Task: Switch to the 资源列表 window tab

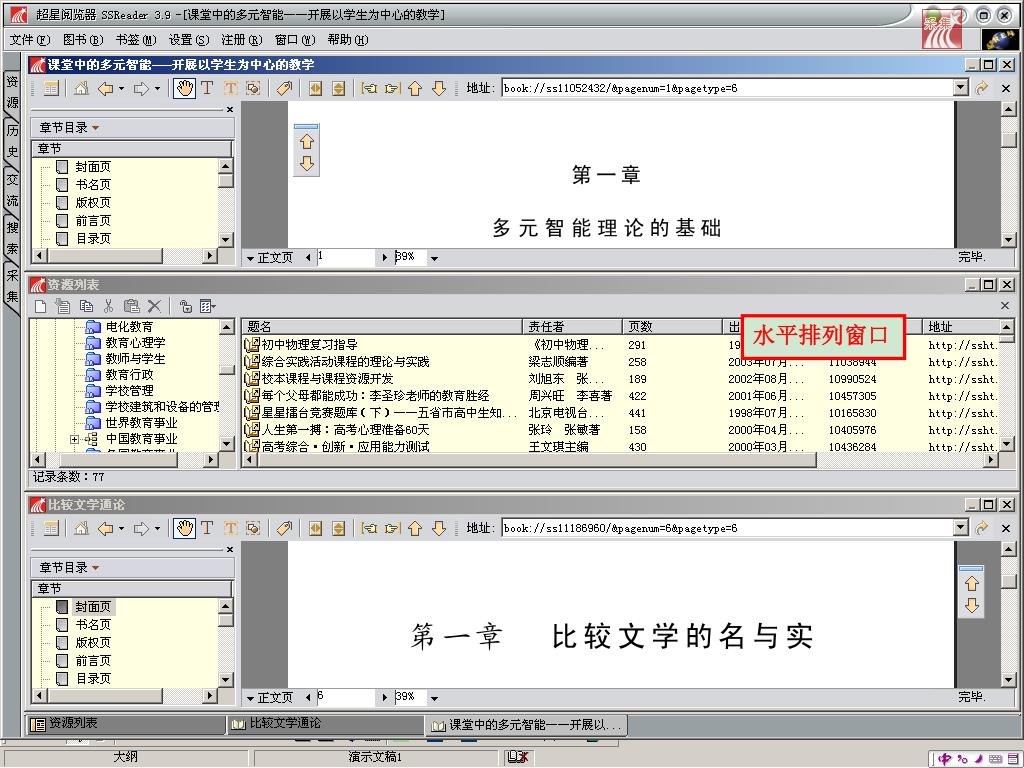Action: (x=125, y=724)
